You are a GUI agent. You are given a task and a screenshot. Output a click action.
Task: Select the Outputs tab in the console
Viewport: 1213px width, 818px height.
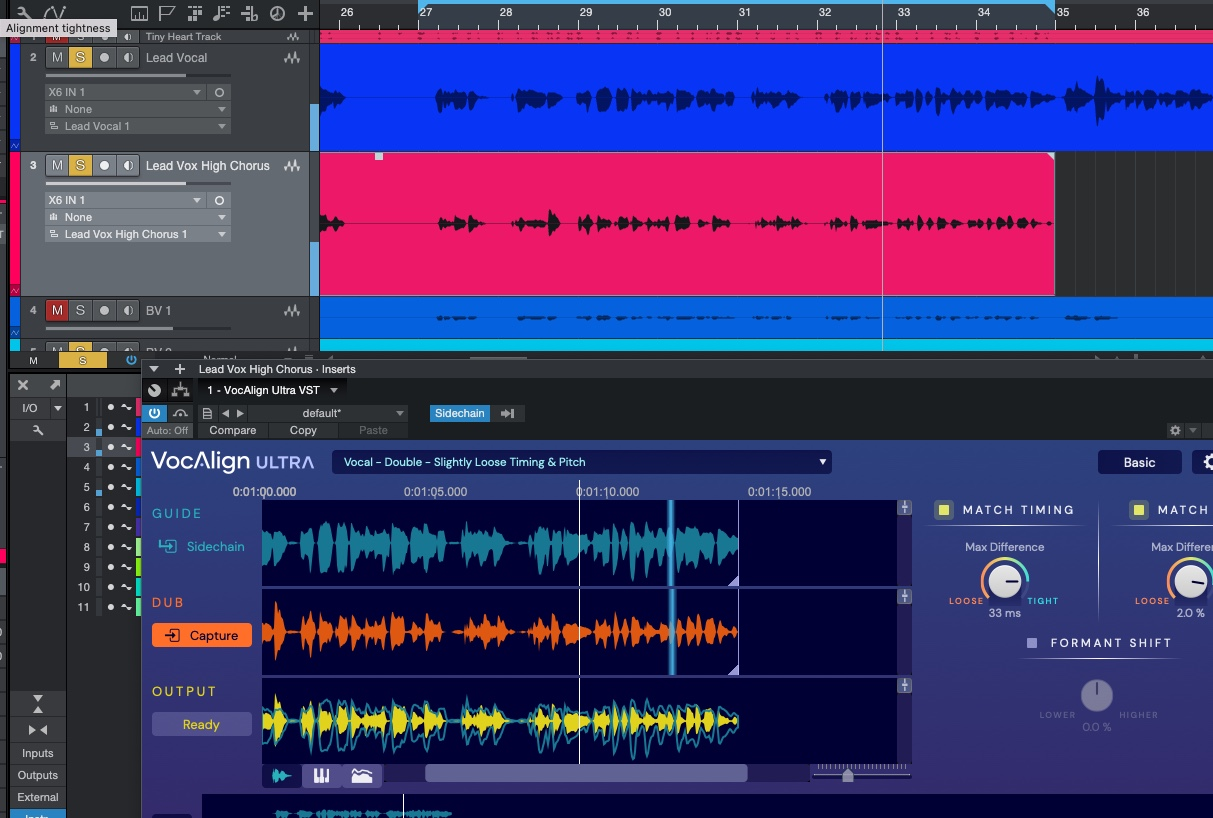(x=38, y=775)
